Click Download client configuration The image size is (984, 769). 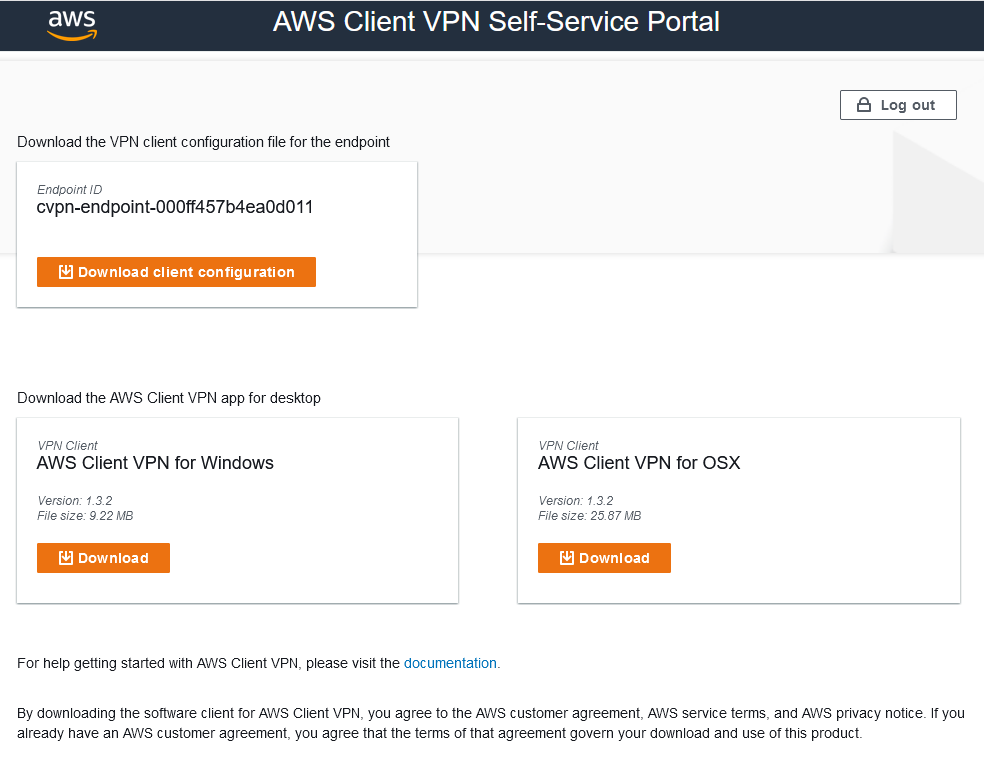point(176,271)
